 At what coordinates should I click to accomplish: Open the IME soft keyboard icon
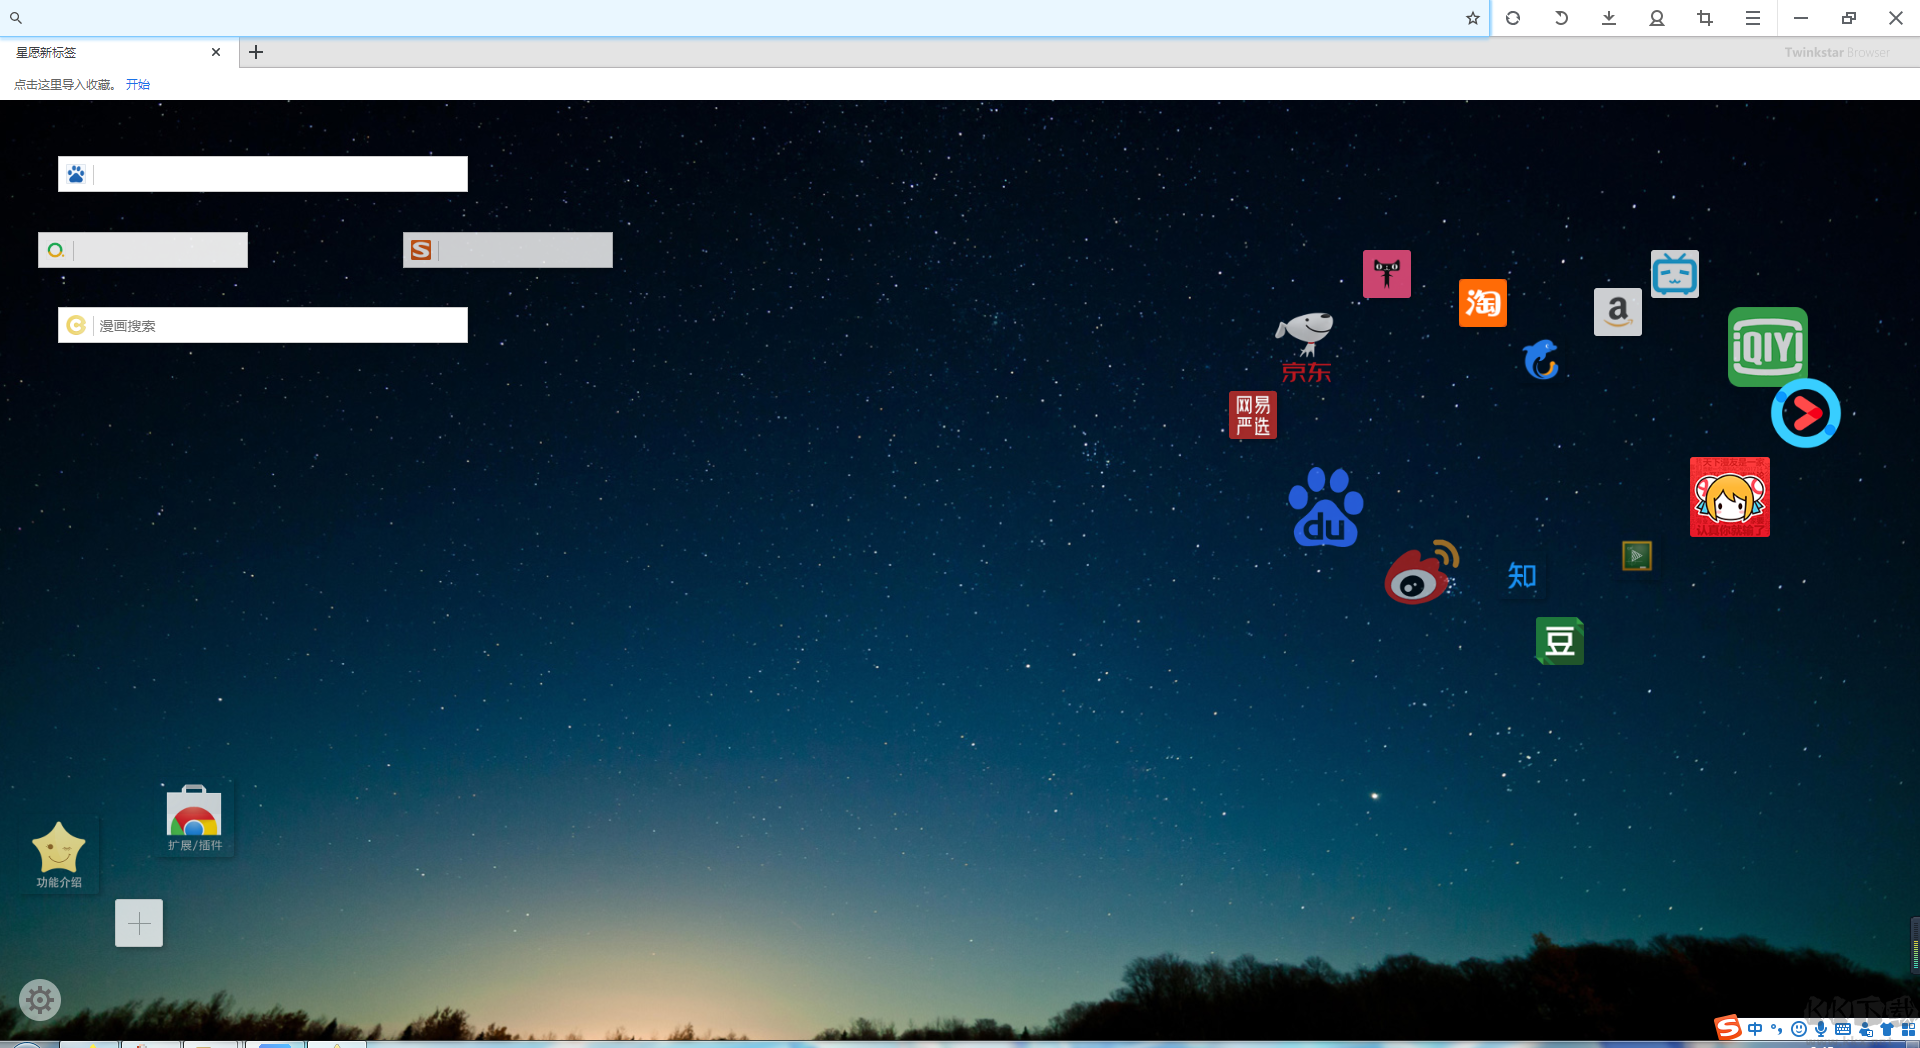click(1843, 1029)
